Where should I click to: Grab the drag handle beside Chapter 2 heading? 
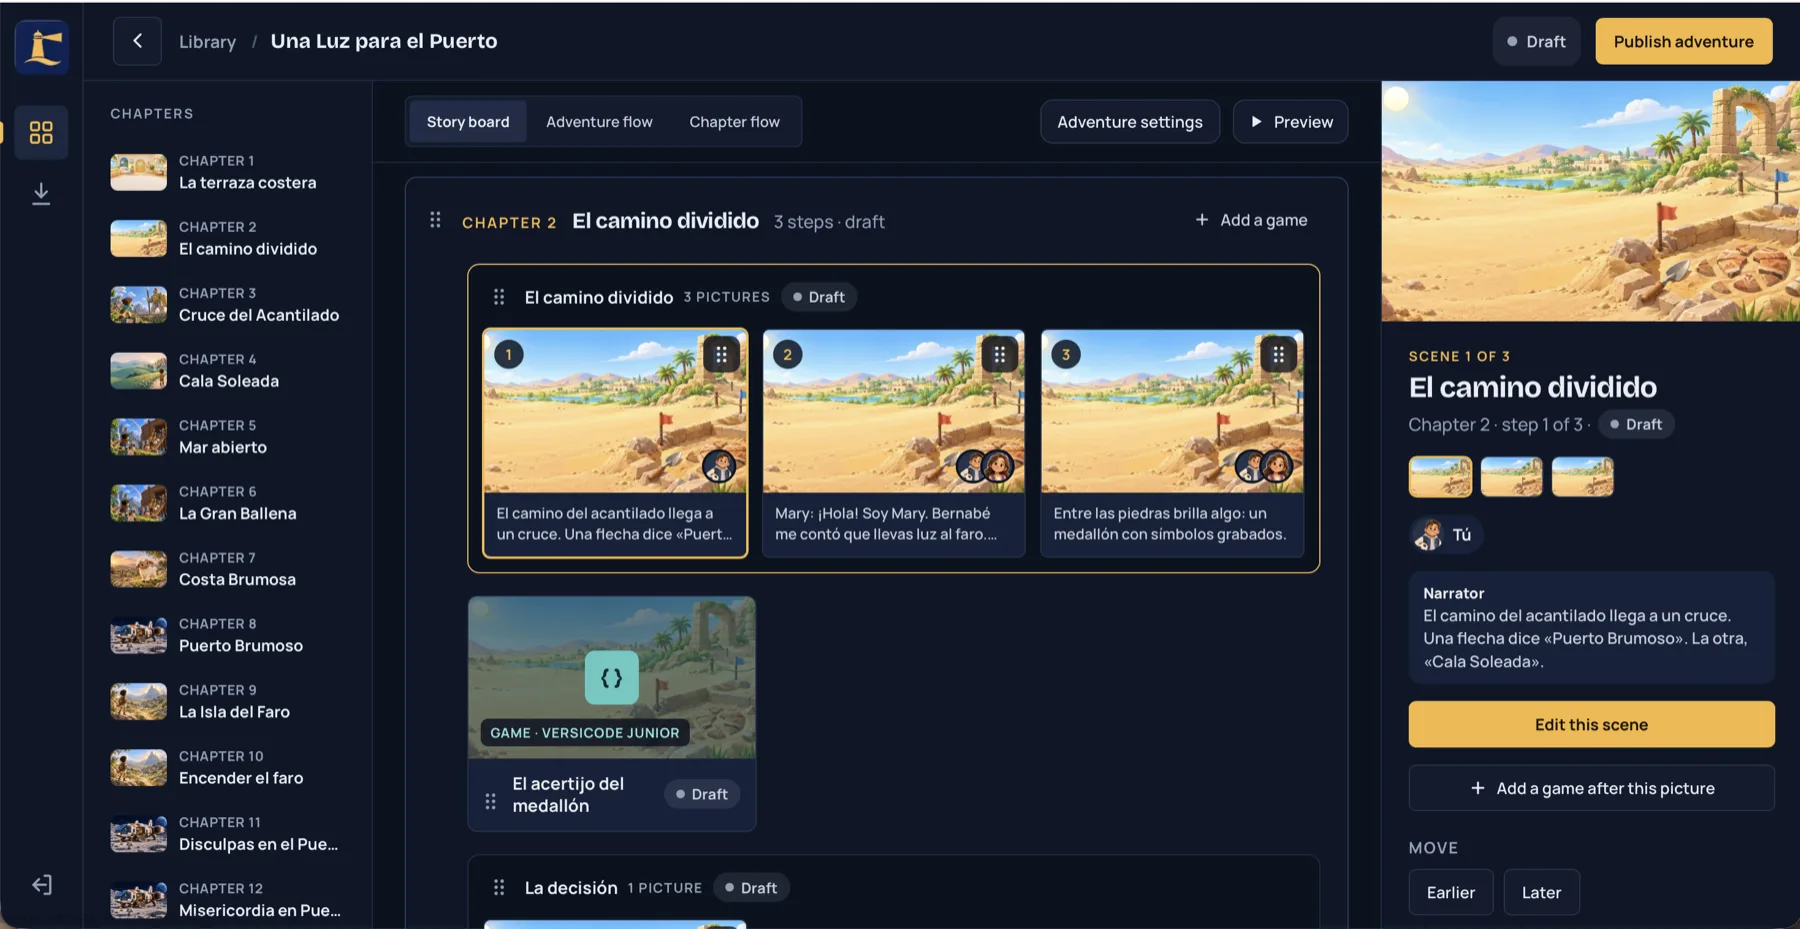tap(435, 220)
